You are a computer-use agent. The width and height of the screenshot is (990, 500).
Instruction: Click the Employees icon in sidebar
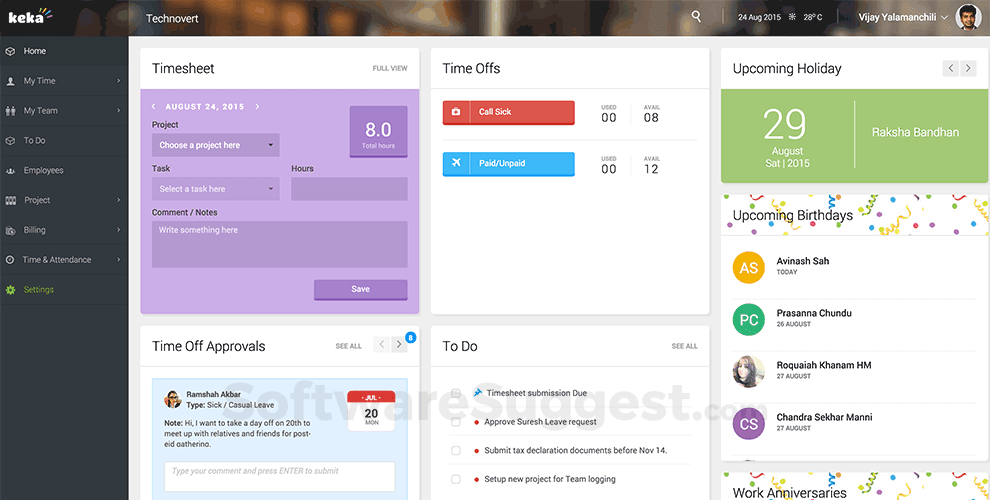10,171
